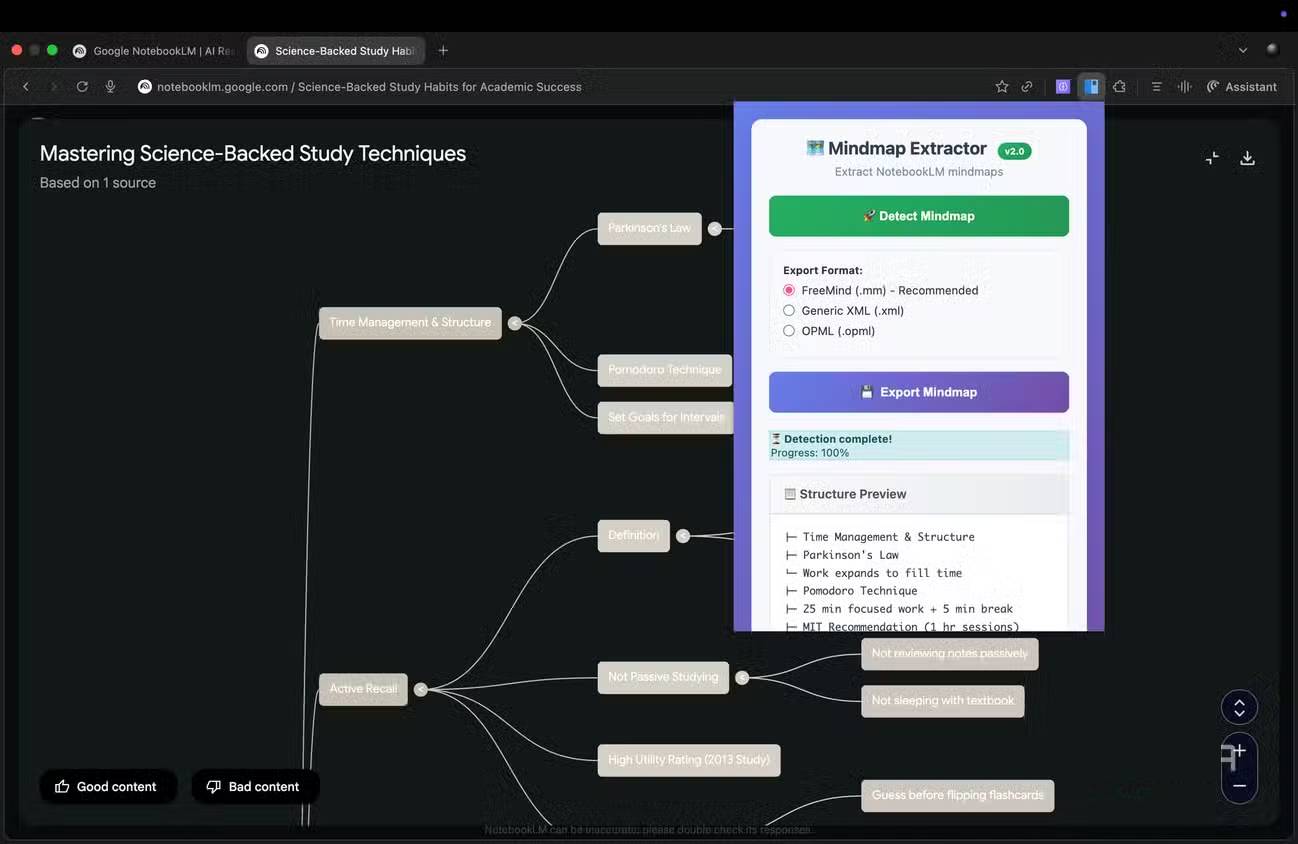Bookmark the page with the star icon
This screenshot has height=844, width=1298.
[1001, 87]
